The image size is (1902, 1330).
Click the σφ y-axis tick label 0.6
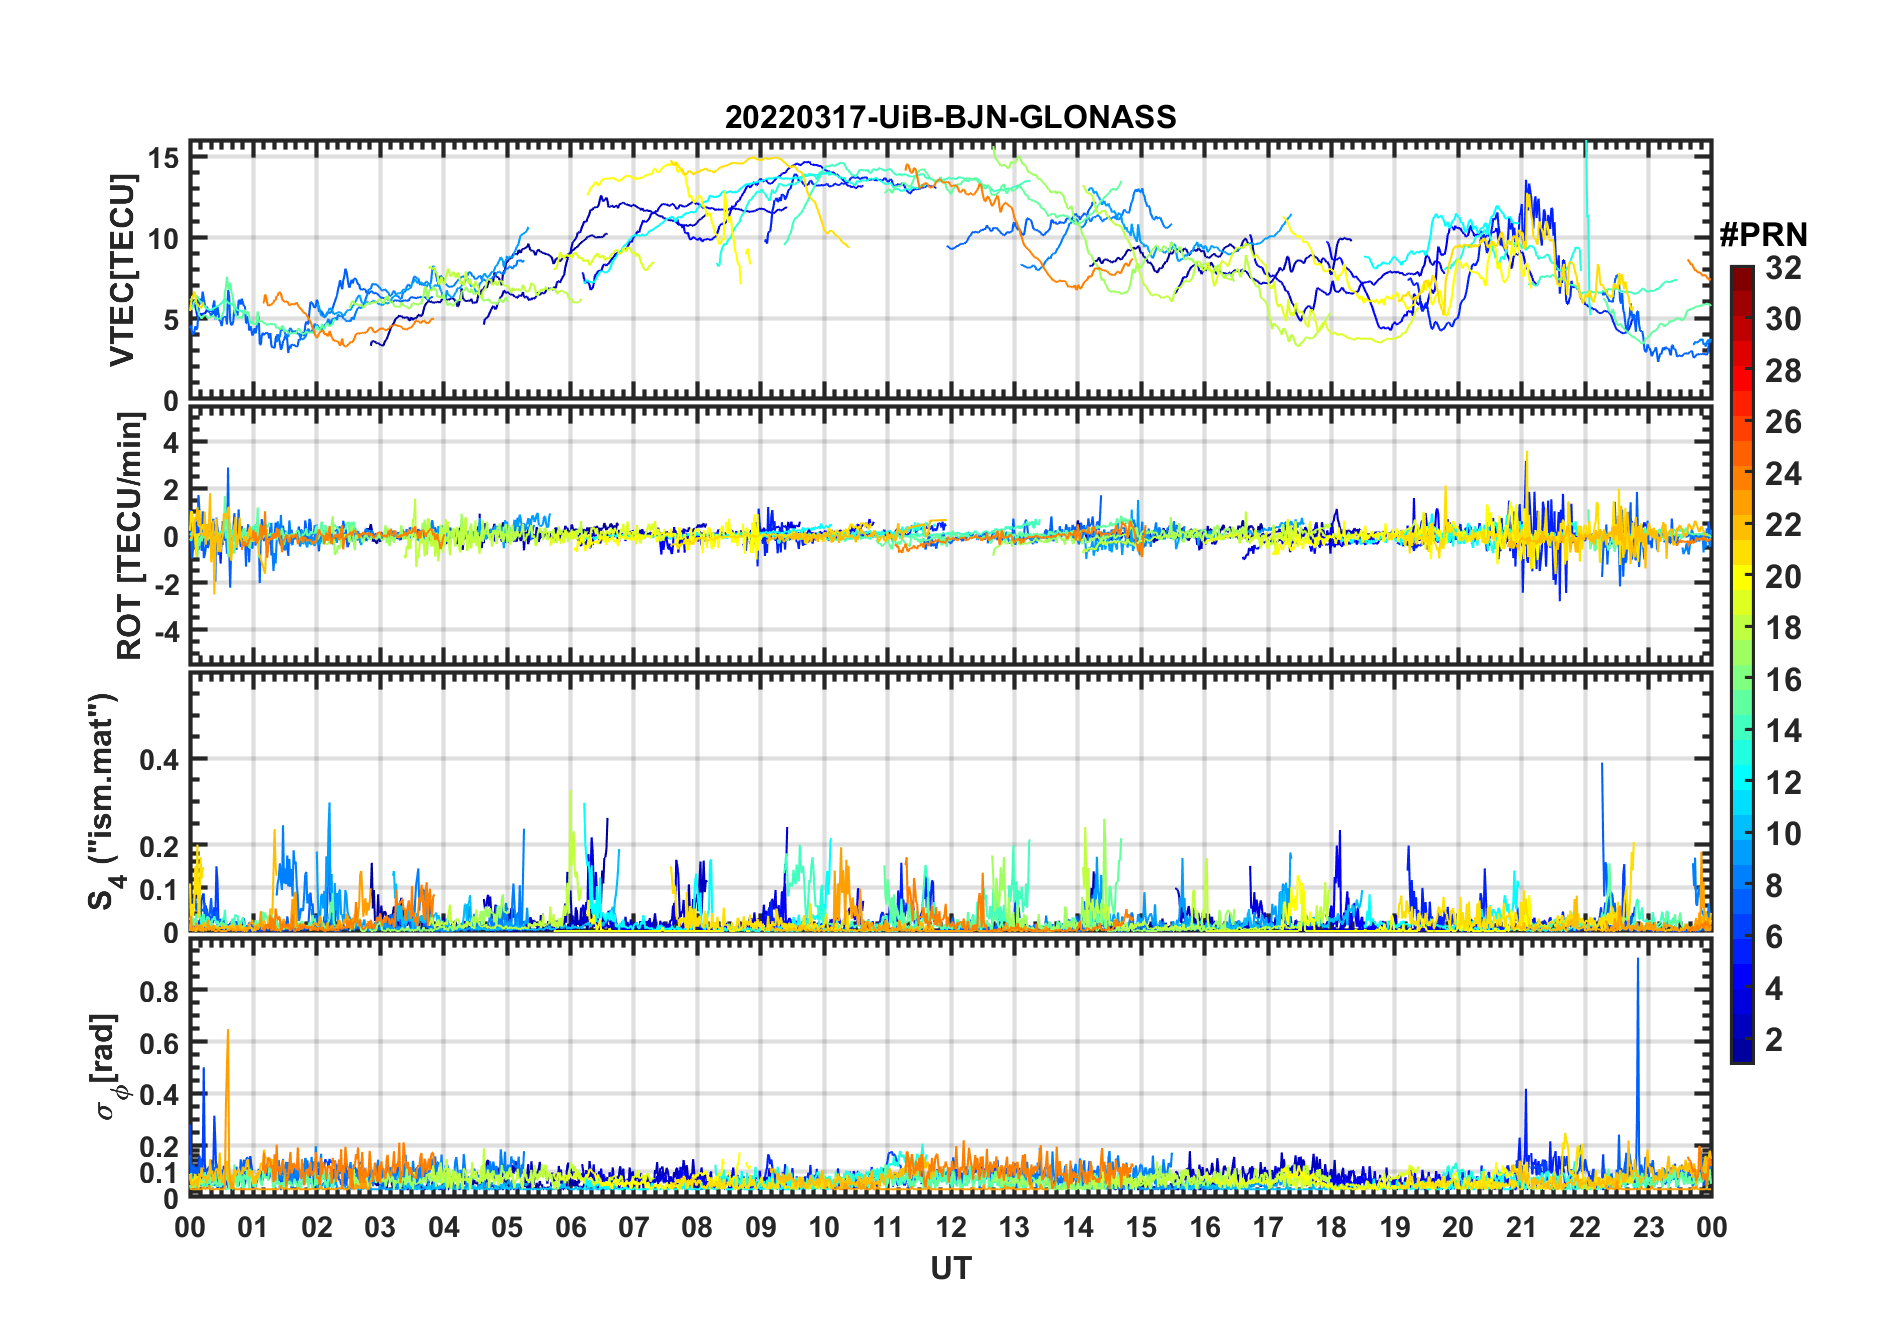point(160,1043)
